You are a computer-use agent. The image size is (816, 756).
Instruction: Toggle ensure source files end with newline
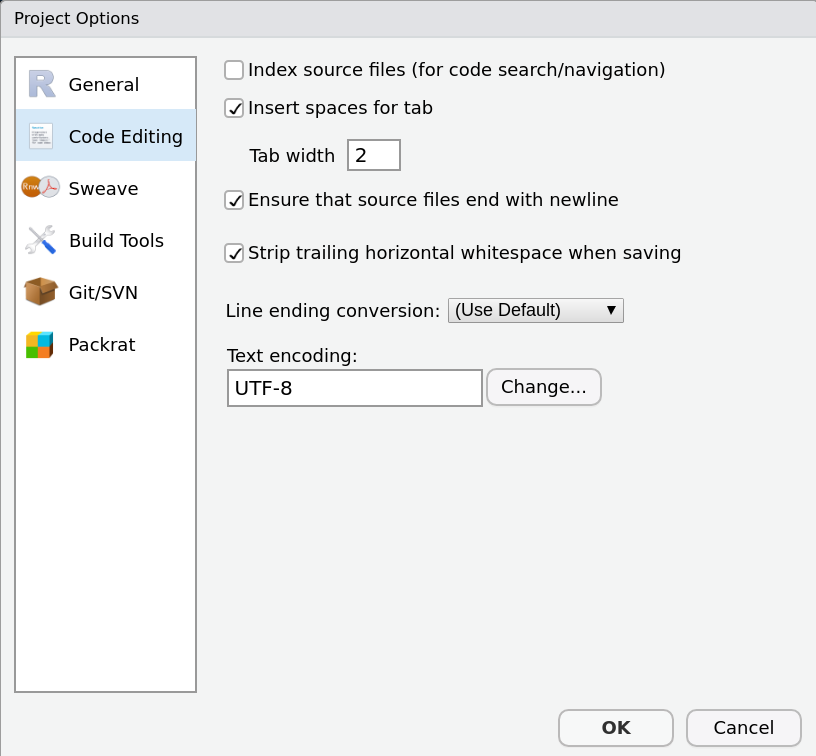click(x=233, y=200)
